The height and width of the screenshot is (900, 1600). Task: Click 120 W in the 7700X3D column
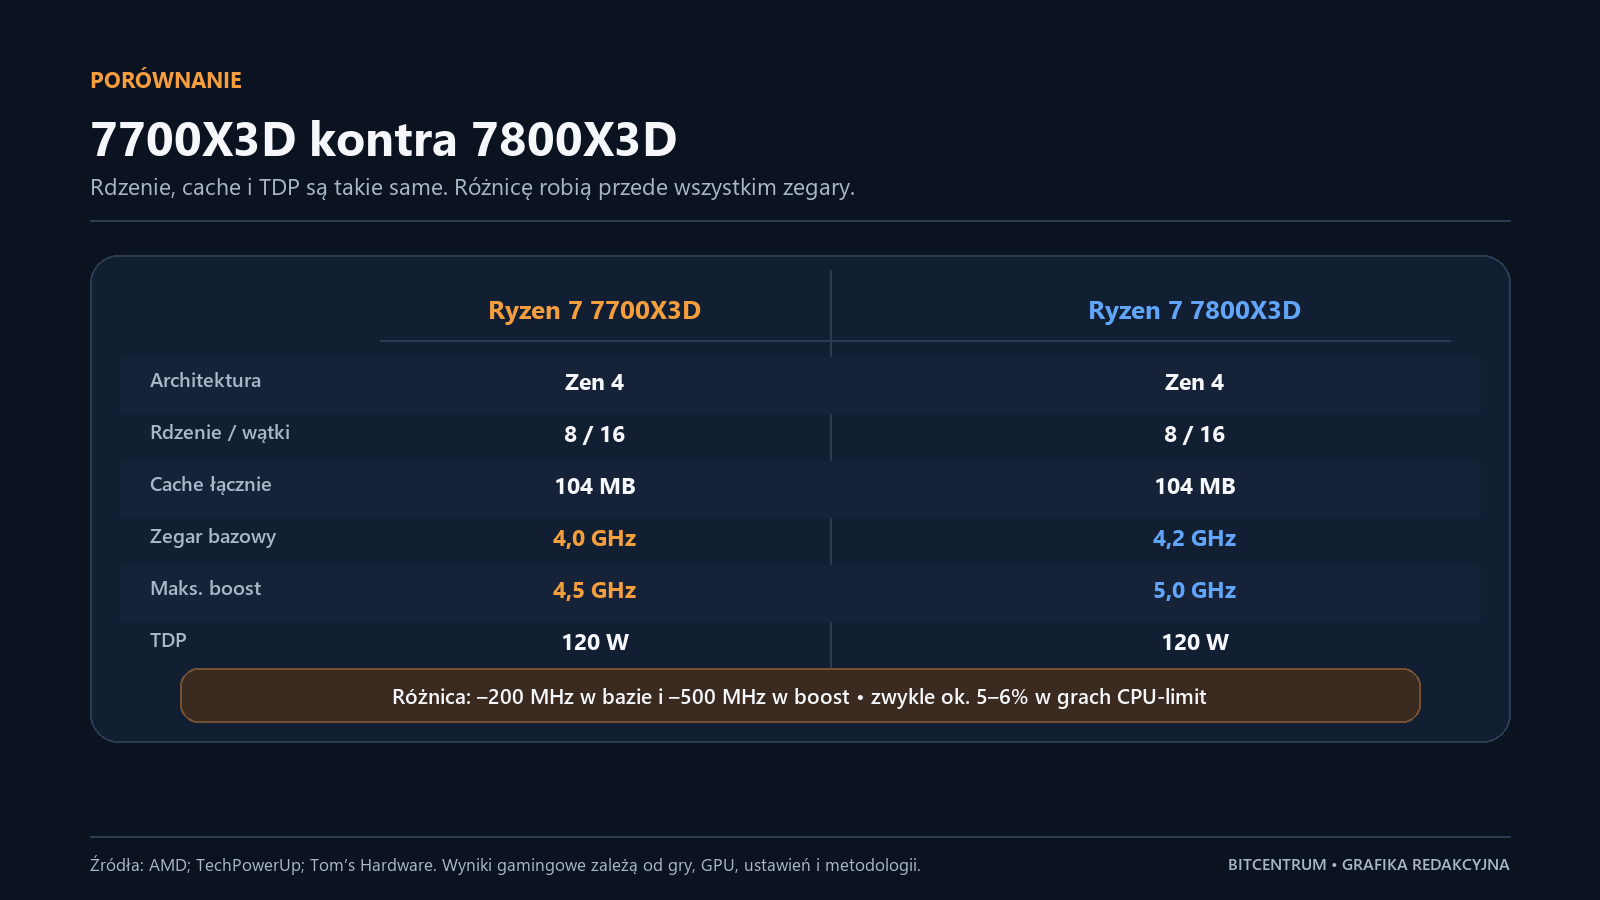[x=595, y=642]
